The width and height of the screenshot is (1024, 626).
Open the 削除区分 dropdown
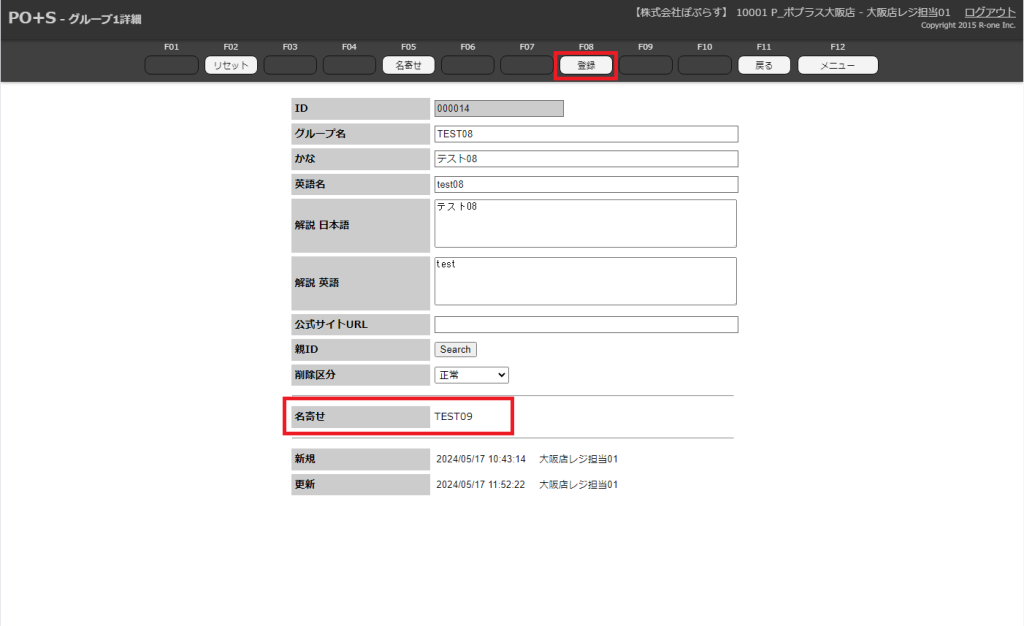[x=471, y=375]
